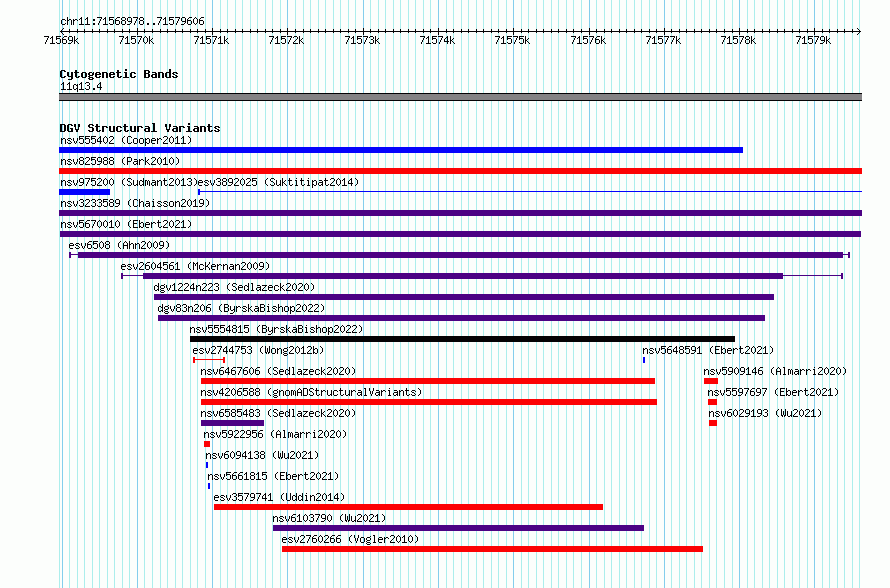Click the nsv6585483 (Sedlazeck2020) short purple bar
Screen dimensions: 890x588
[x=232, y=423]
